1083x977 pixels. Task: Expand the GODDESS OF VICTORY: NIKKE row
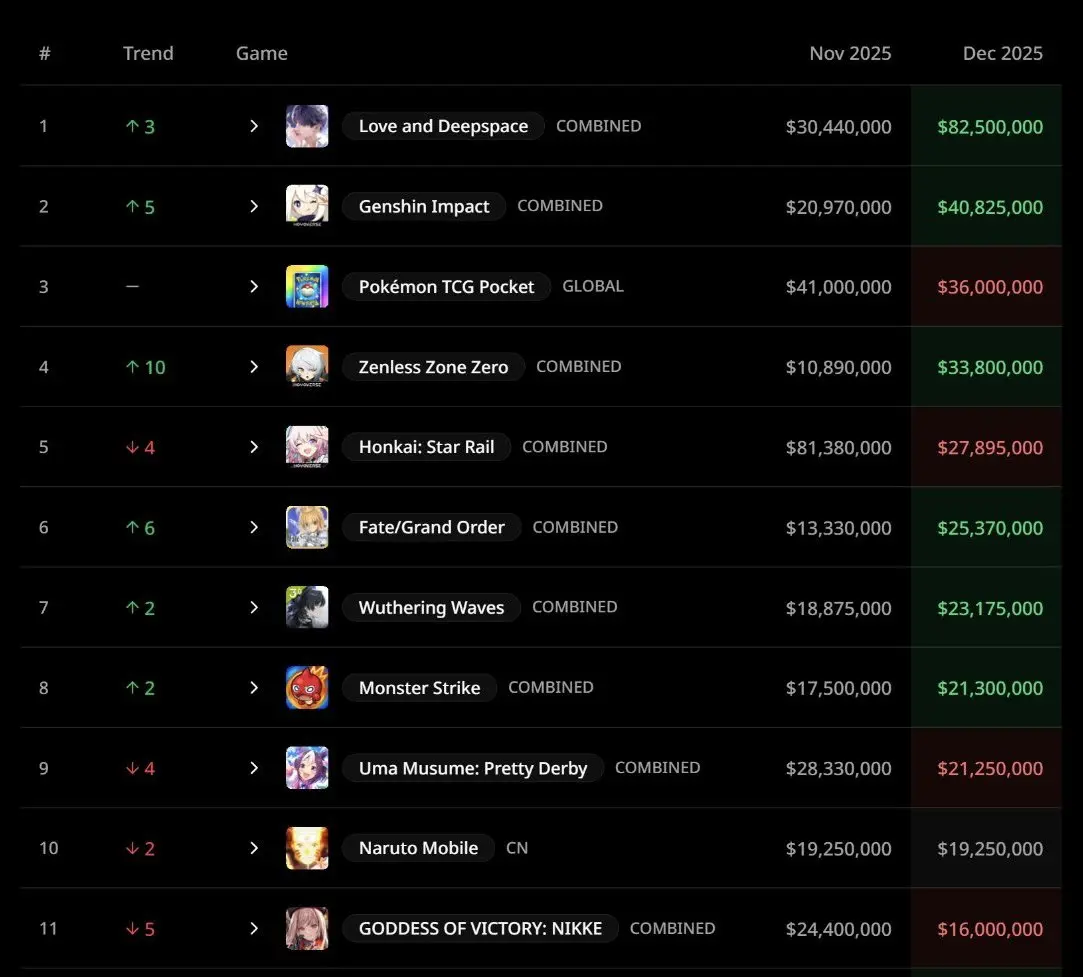(x=254, y=929)
